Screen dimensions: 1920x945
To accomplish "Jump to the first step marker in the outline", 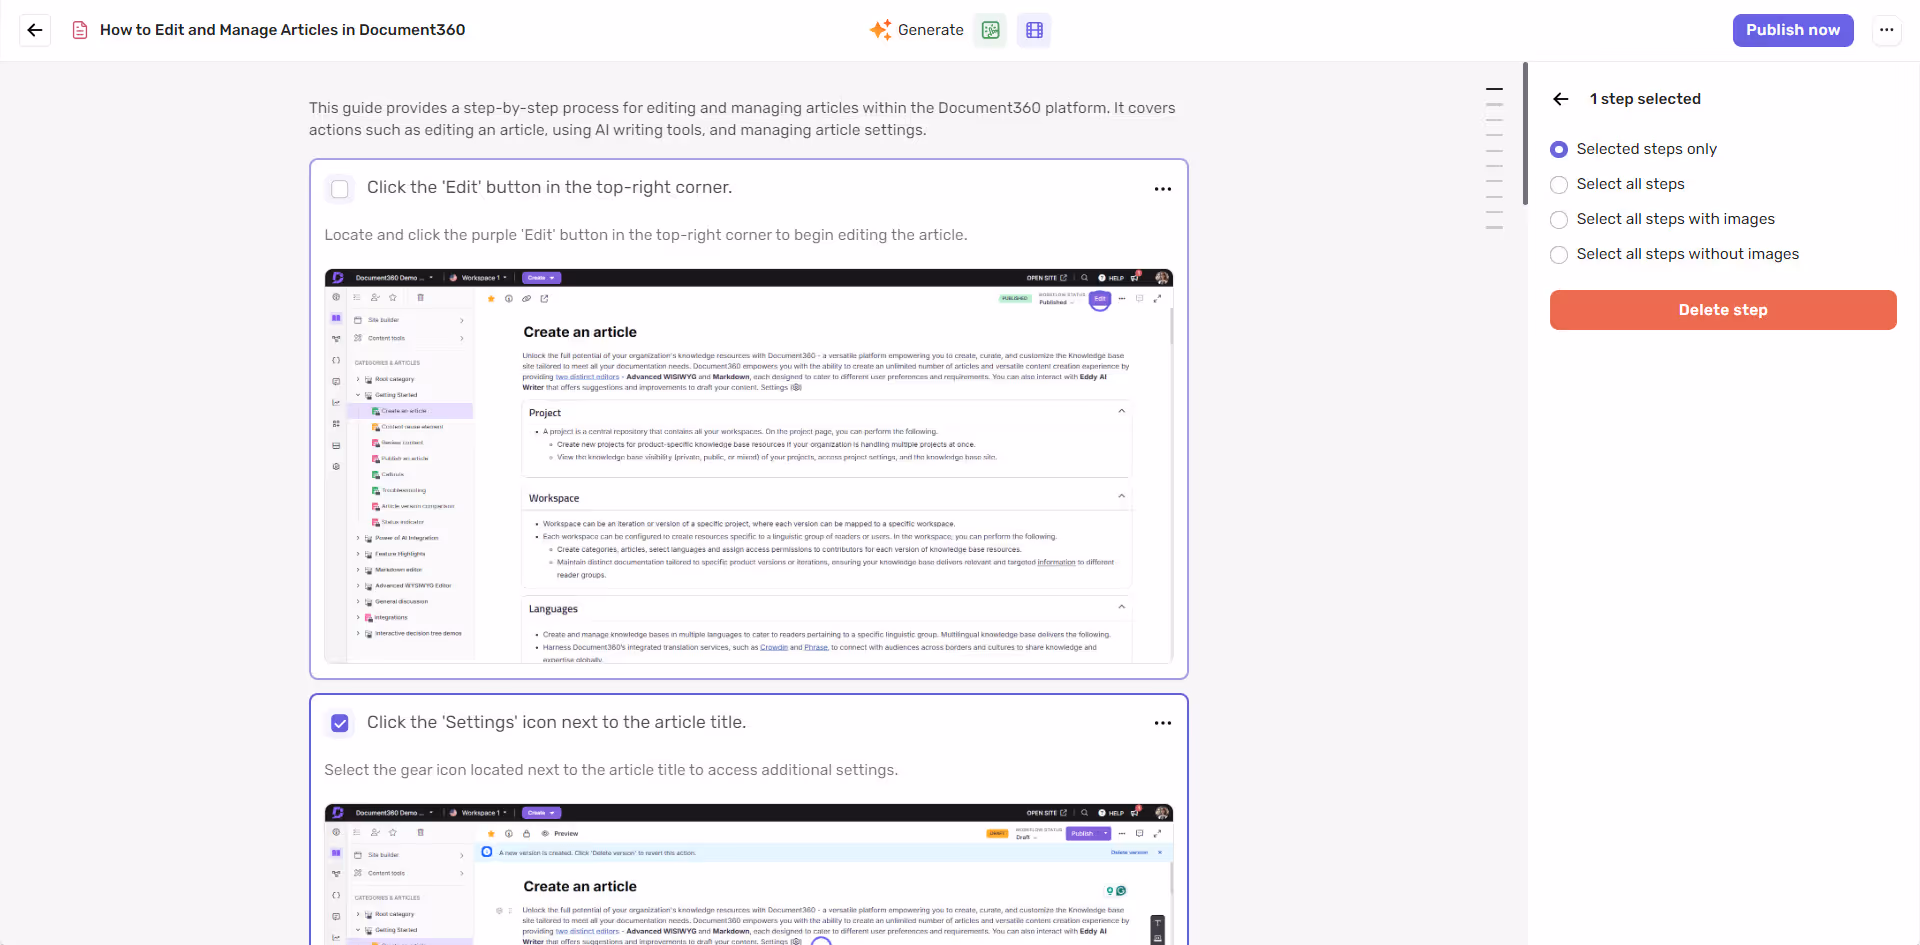I will [1494, 90].
